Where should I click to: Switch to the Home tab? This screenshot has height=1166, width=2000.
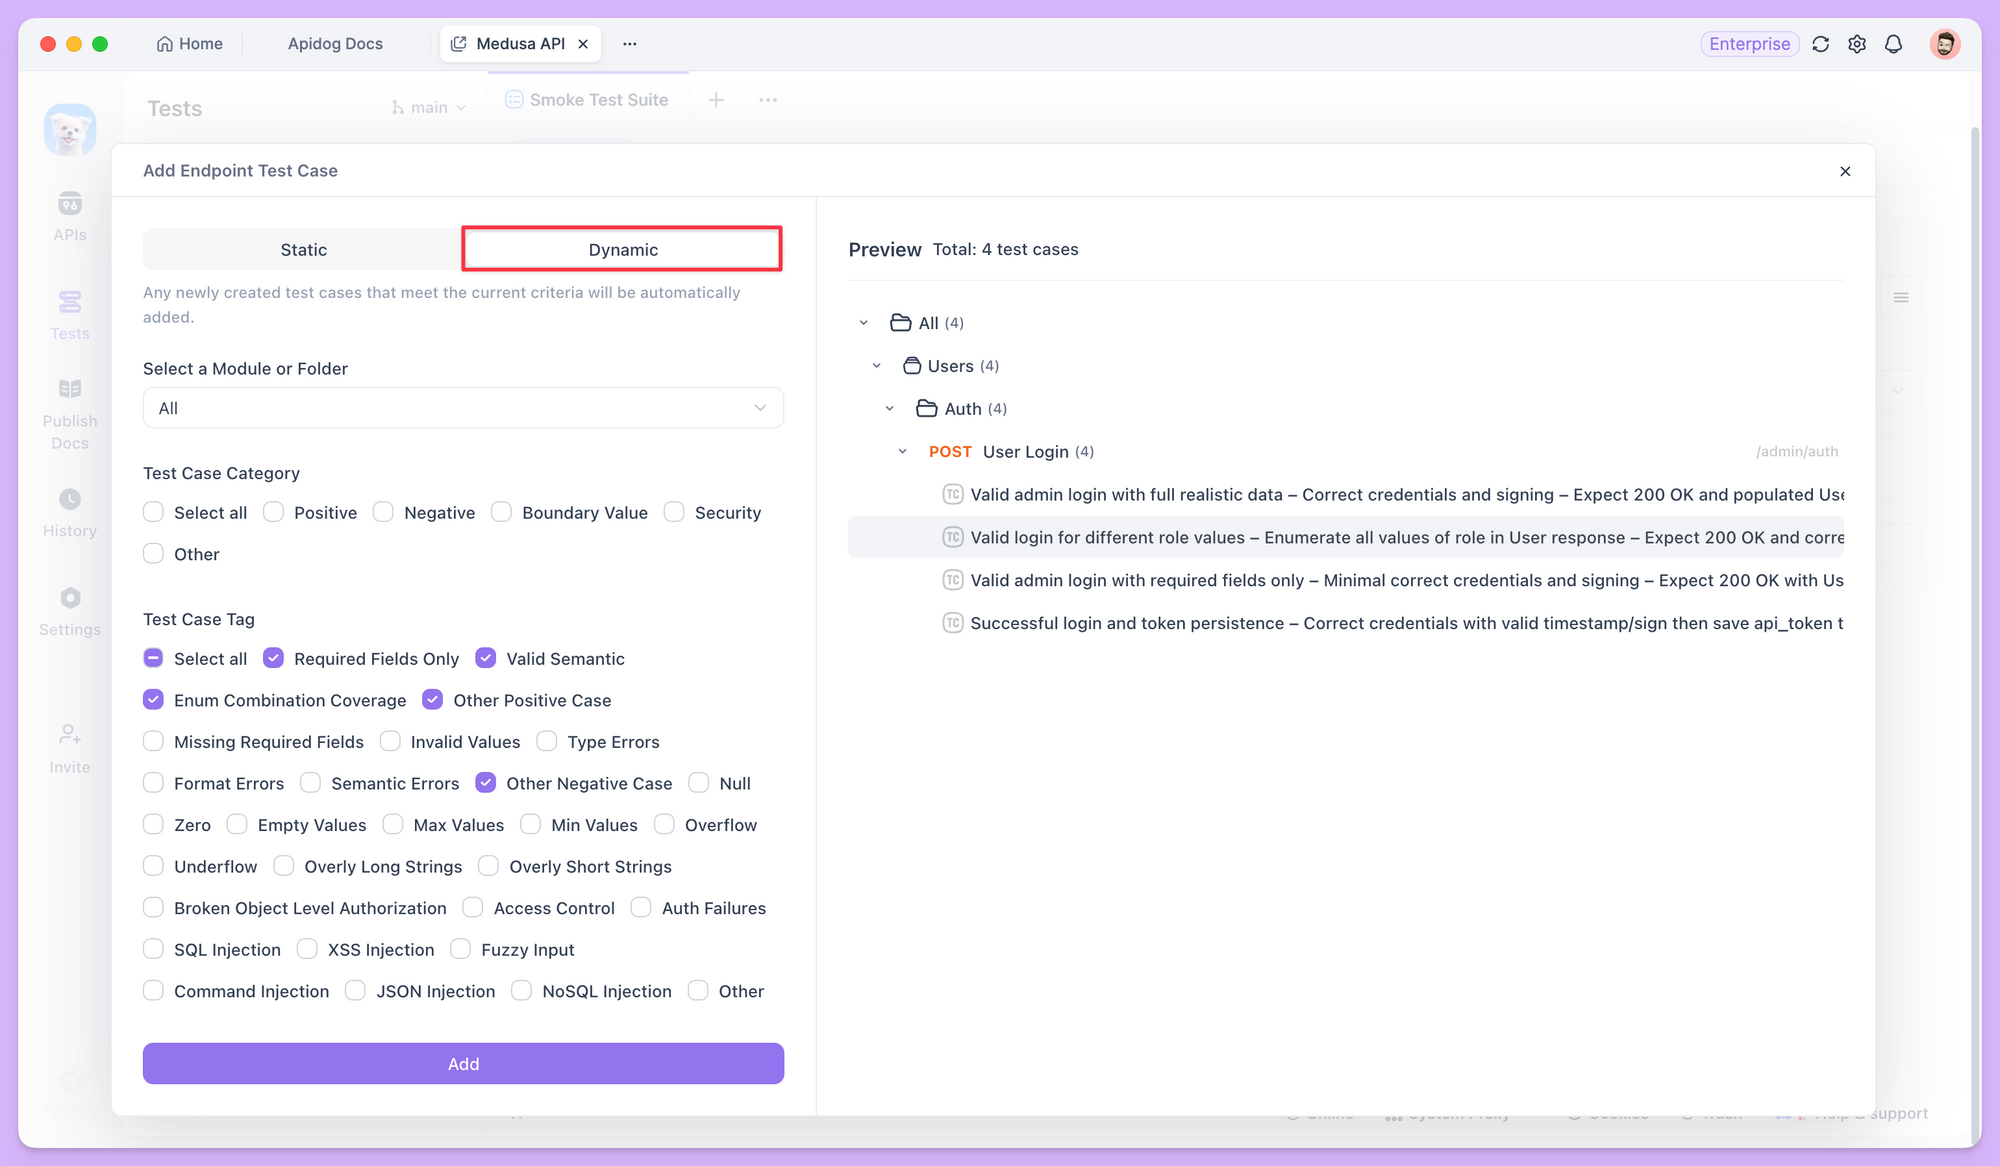pyautogui.click(x=189, y=44)
